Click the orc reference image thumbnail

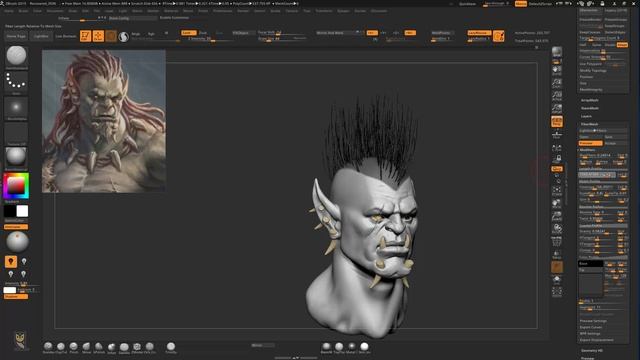click(x=104, y=121)
